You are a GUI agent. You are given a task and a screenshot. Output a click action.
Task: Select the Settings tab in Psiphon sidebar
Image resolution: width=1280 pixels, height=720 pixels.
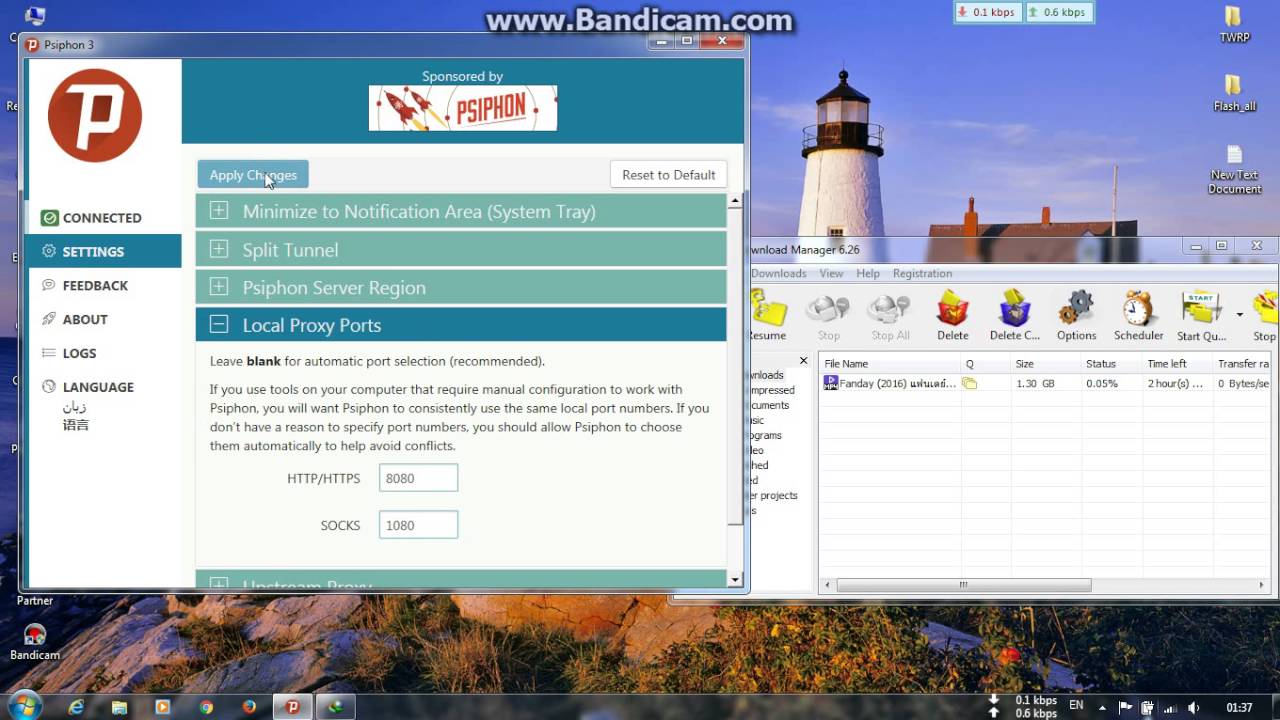(x=104, y=251)
